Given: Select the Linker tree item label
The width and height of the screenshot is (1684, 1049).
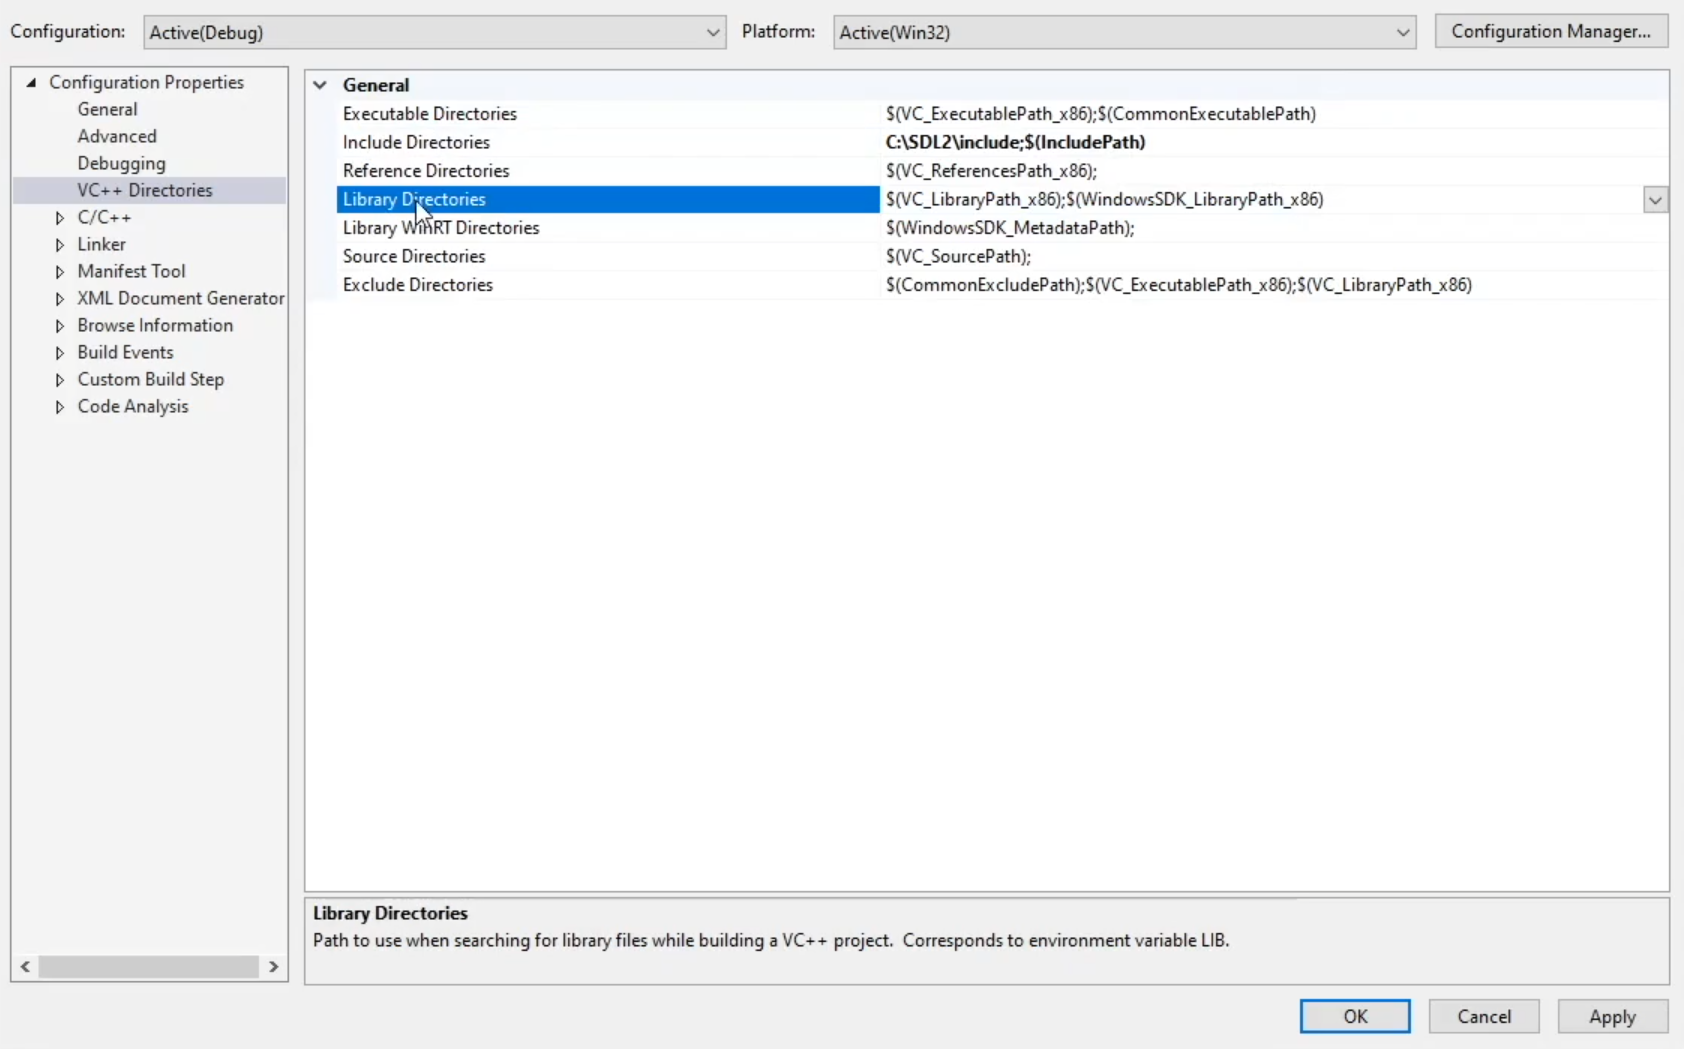Looking at the screenshot, I should coord(102,244).
